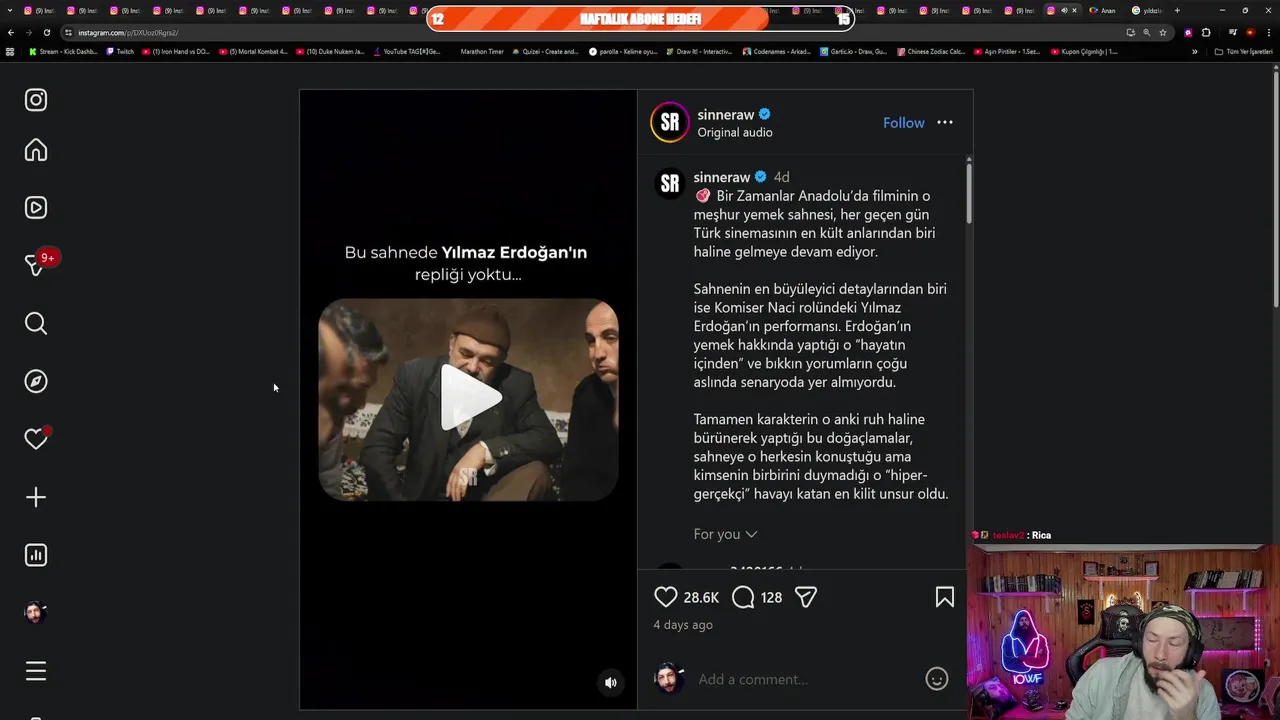Viewport: 1280px width, 720px height.
Task: Create a new post with plus icon
Action: tap(36, 497)
